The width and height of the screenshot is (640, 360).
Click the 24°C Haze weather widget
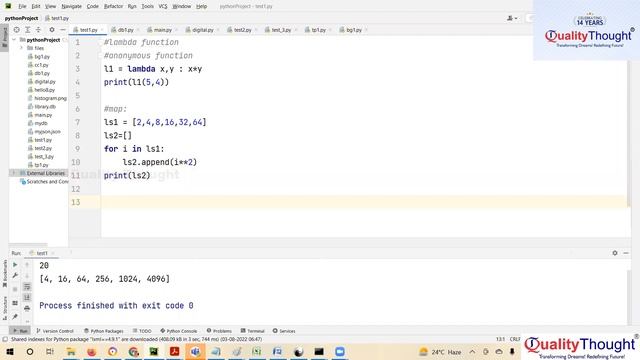[x=440, y=351]
